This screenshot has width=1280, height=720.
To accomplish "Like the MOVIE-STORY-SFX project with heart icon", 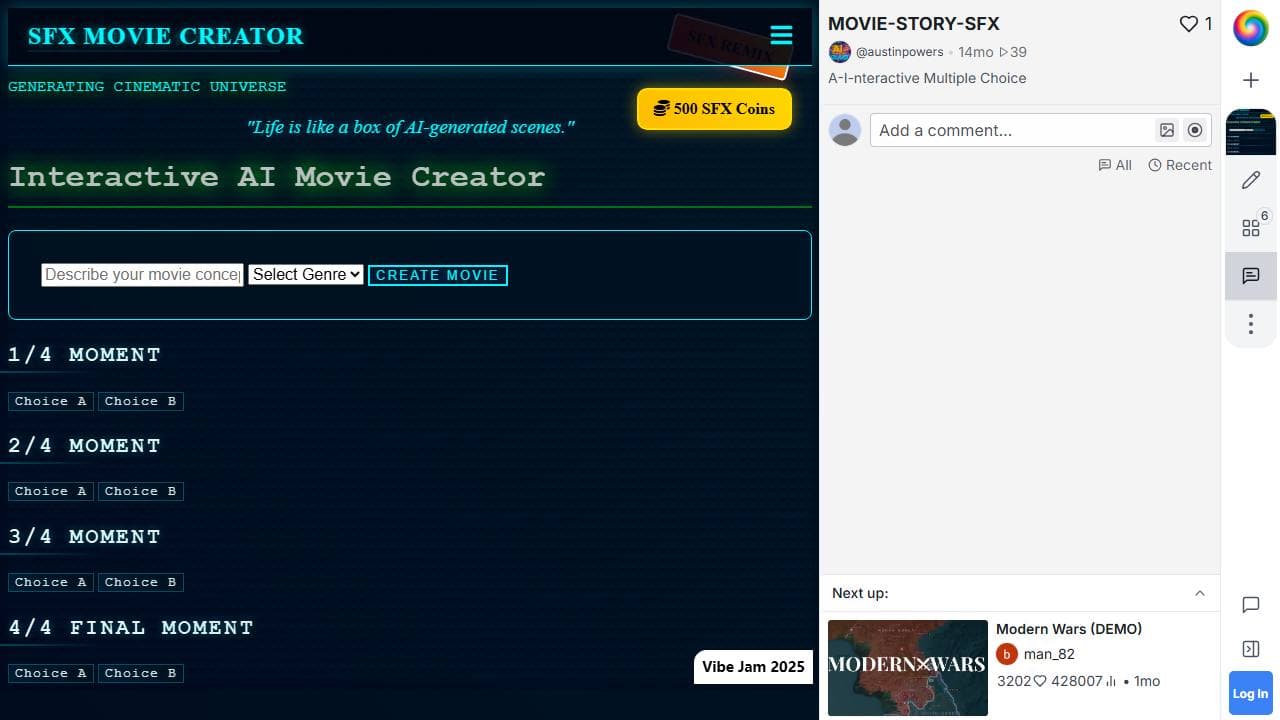I will pyautogui.click(x=1189, y=24).
